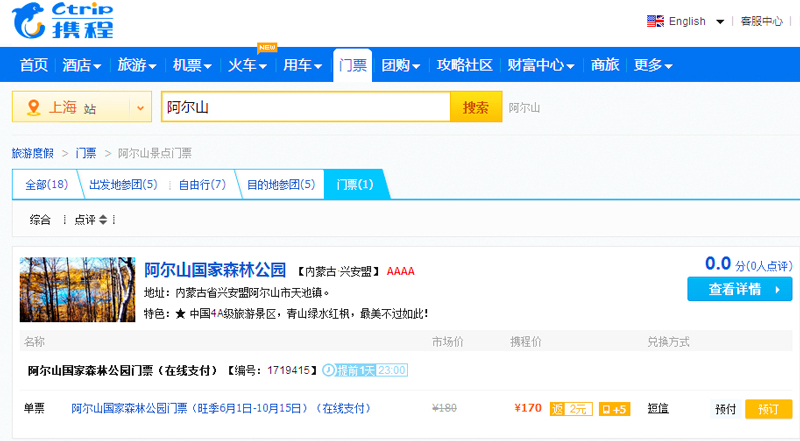Expand the 财富中心 menu dropdown

pyautogui.click(x=570, y=66)
